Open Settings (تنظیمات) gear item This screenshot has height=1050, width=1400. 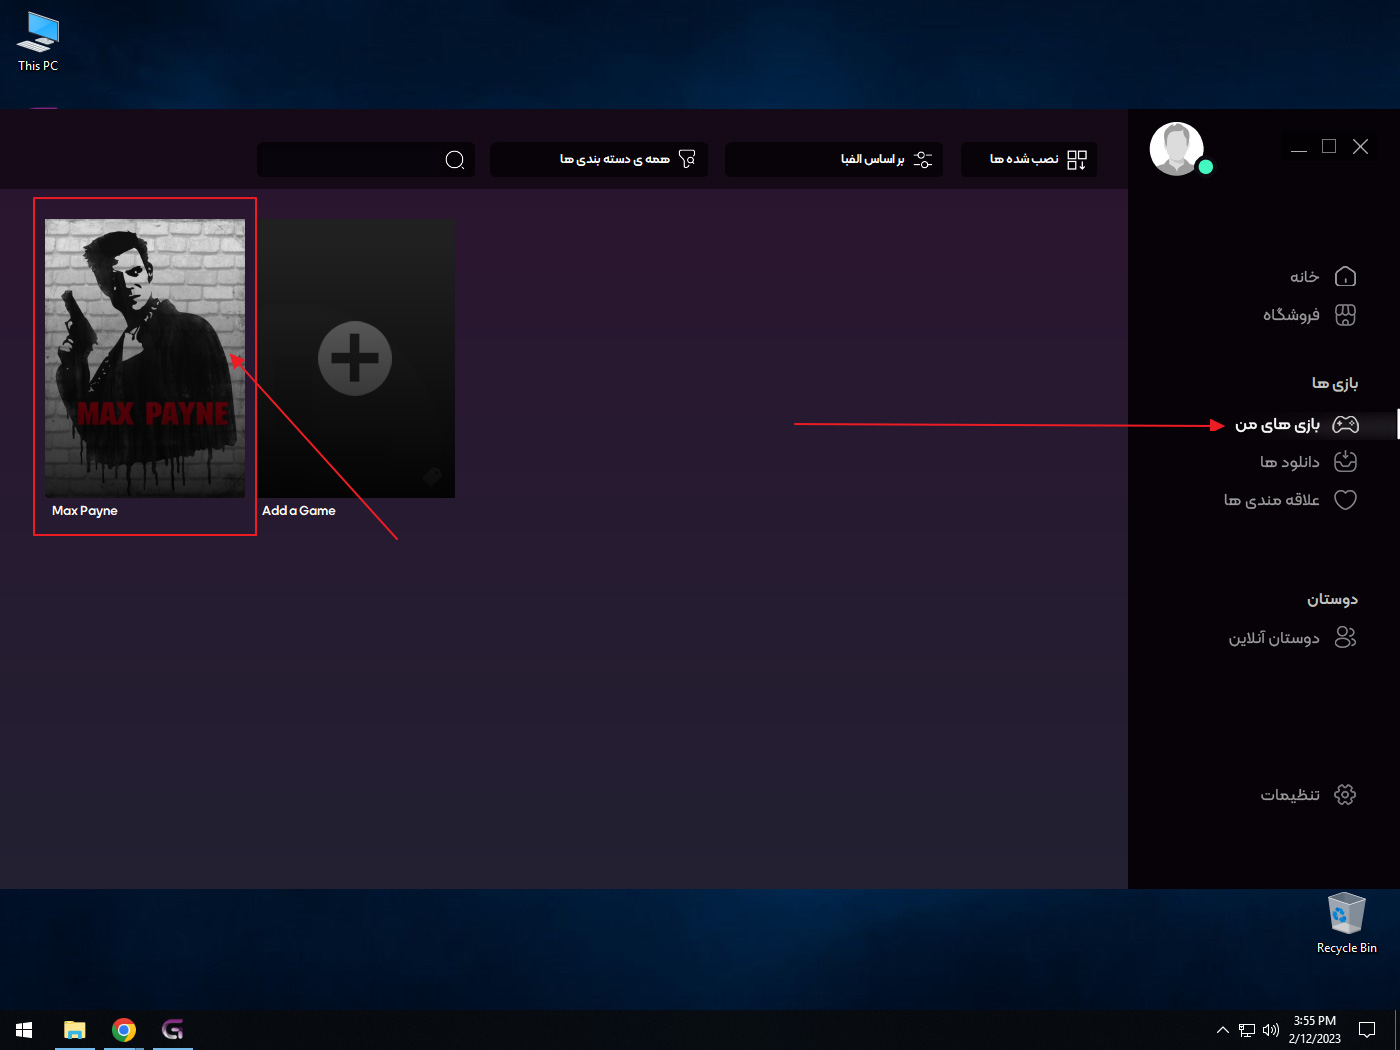point(1307,795)
